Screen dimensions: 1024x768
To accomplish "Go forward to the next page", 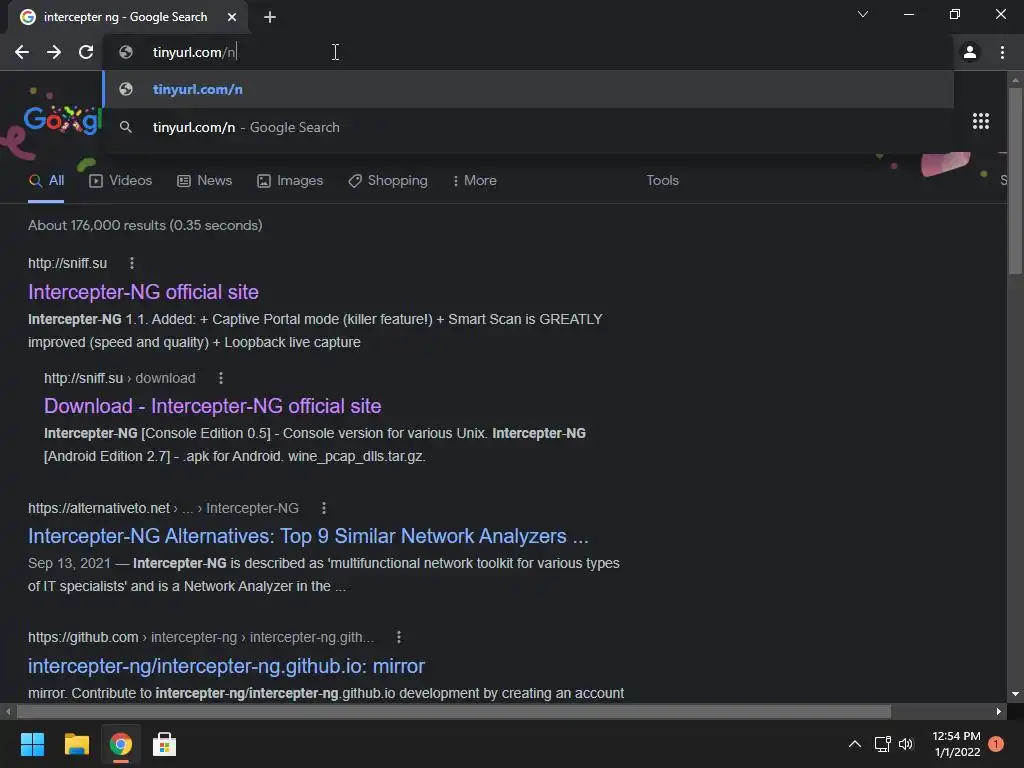I will pyautogui.click(x=54, y=52).
